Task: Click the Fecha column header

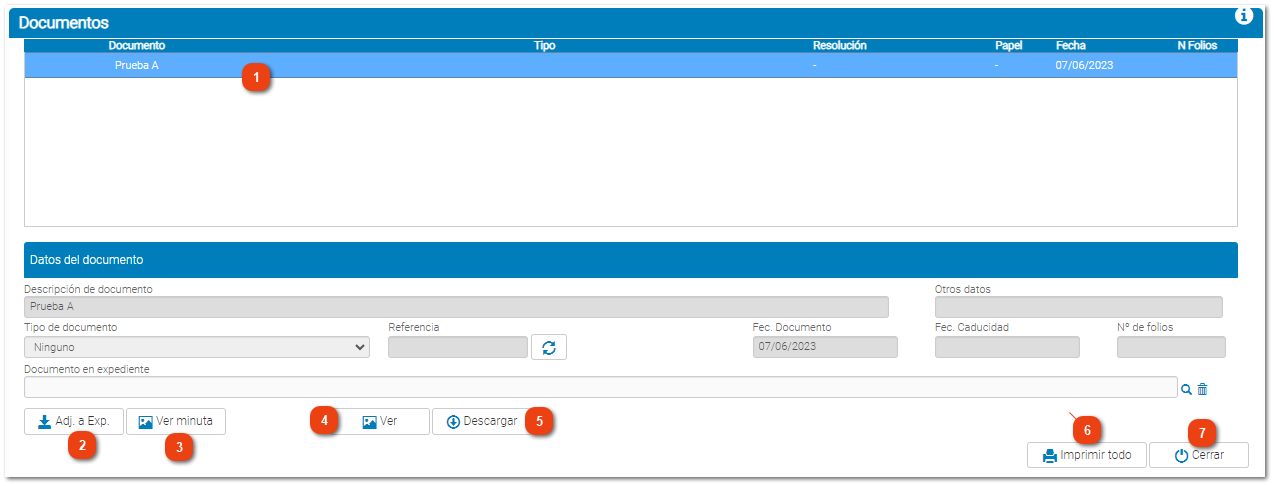Action: click(x=1071, y=46)
